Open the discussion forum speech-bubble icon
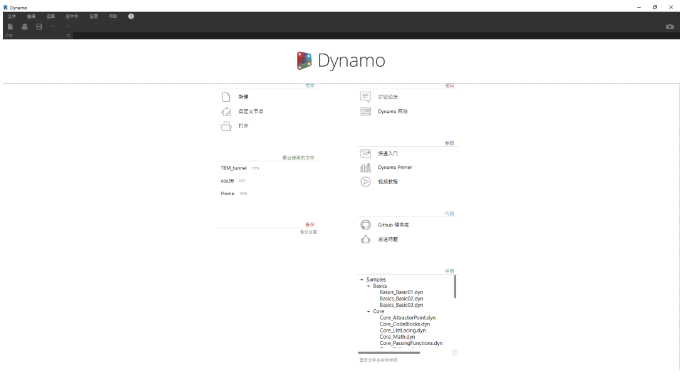683x377 pixels. 365,96
